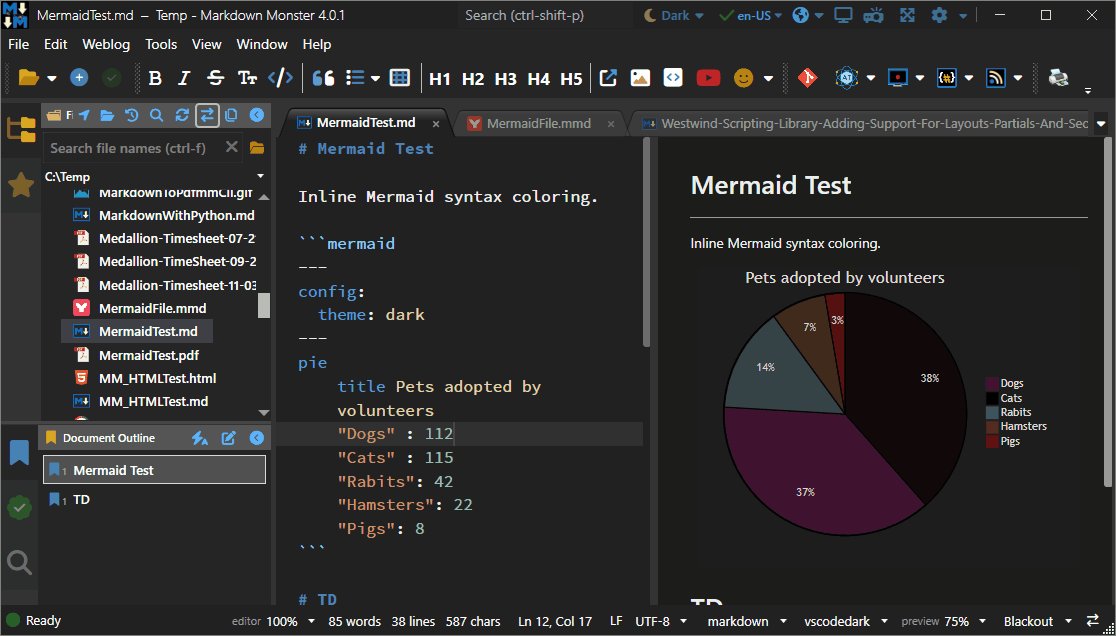Open the history icon in folder browser
1116x636 pixels.
tap(131, 115)
